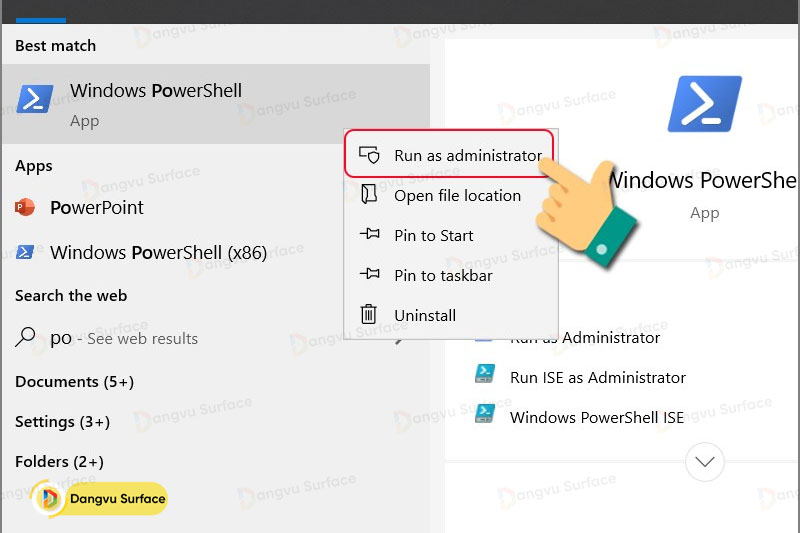Open the Folders (2+) results group

click(59, 462)
